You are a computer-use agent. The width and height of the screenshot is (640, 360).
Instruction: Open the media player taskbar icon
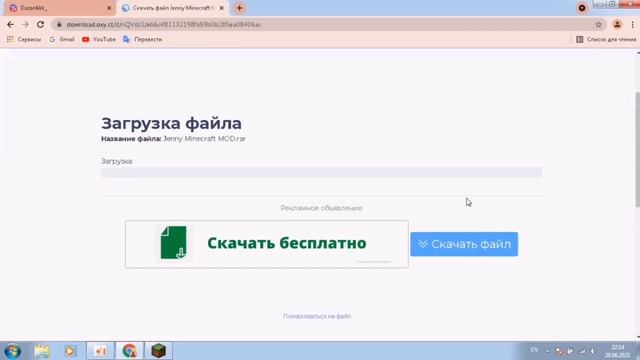70,351
